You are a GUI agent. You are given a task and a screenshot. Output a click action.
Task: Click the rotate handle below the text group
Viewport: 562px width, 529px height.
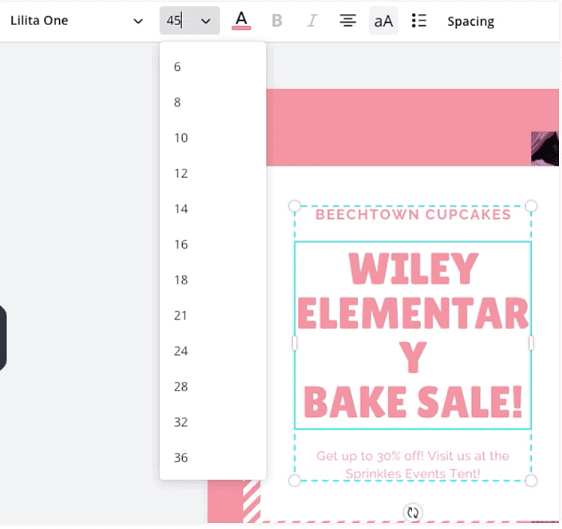tap(413, 513)
